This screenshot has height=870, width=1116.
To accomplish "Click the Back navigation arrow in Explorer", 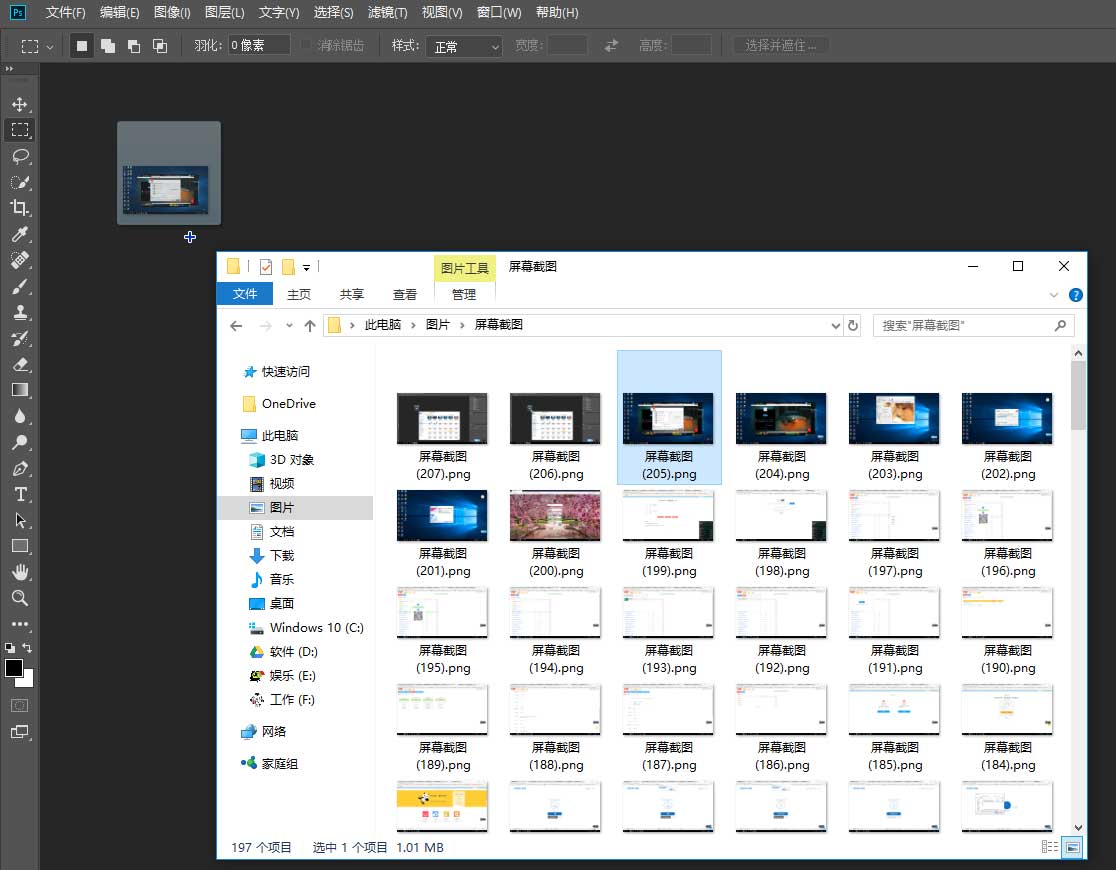I will [x=236, y=325].
